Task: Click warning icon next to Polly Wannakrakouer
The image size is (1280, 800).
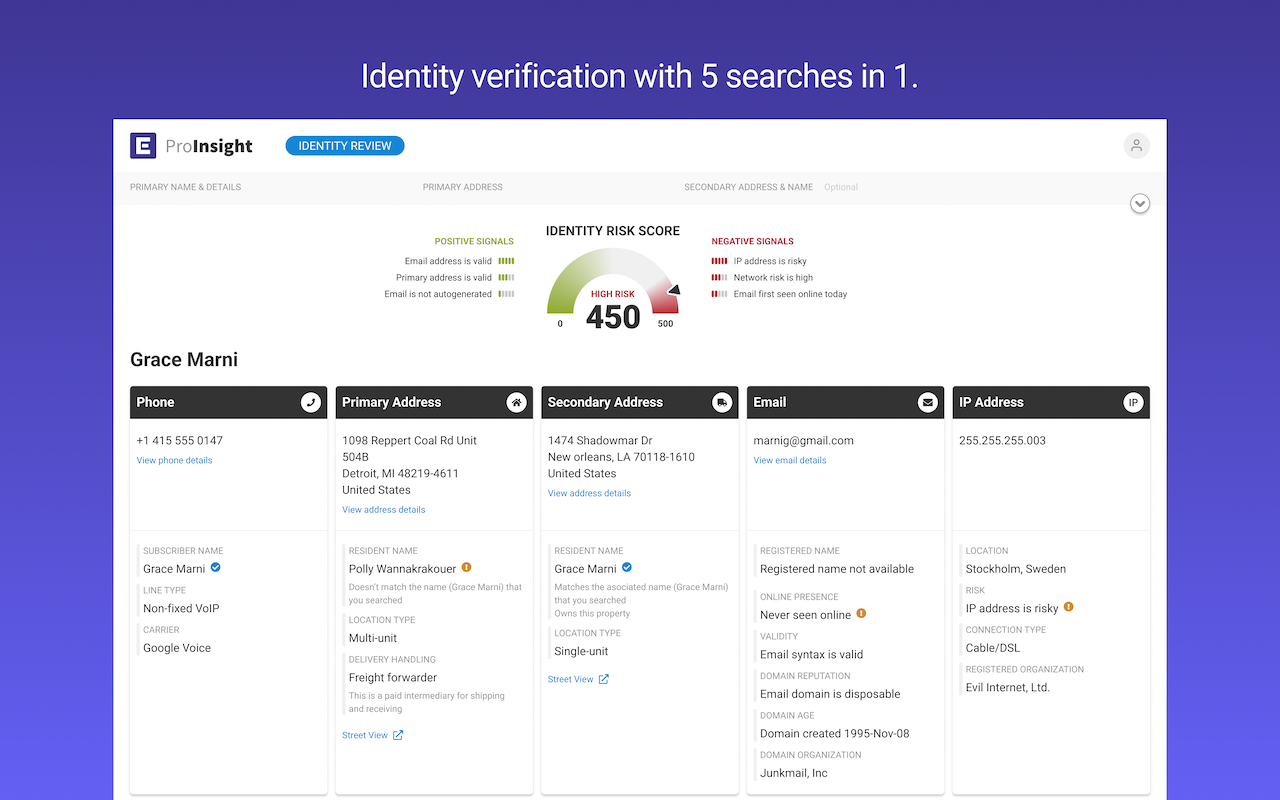Action: click(466, 568)
